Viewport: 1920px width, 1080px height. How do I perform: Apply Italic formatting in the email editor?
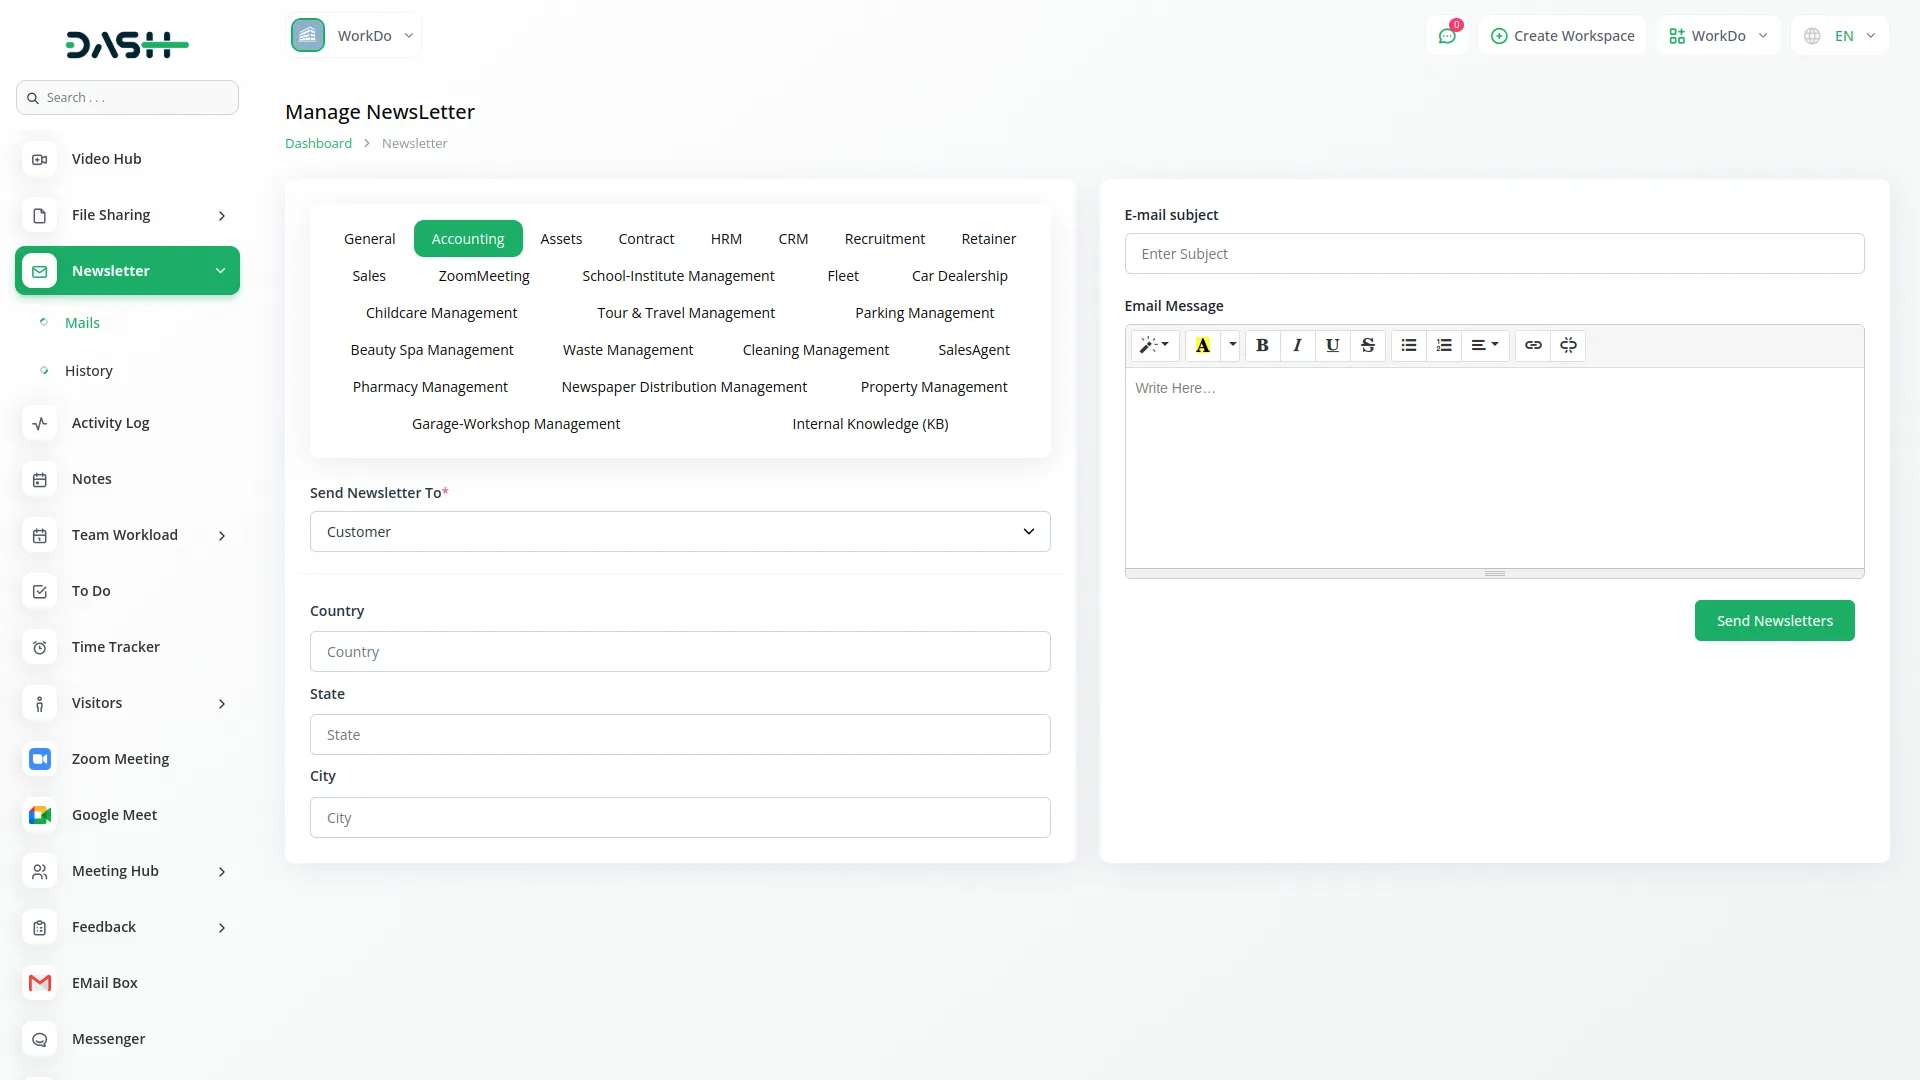(x=1296, y=345)
